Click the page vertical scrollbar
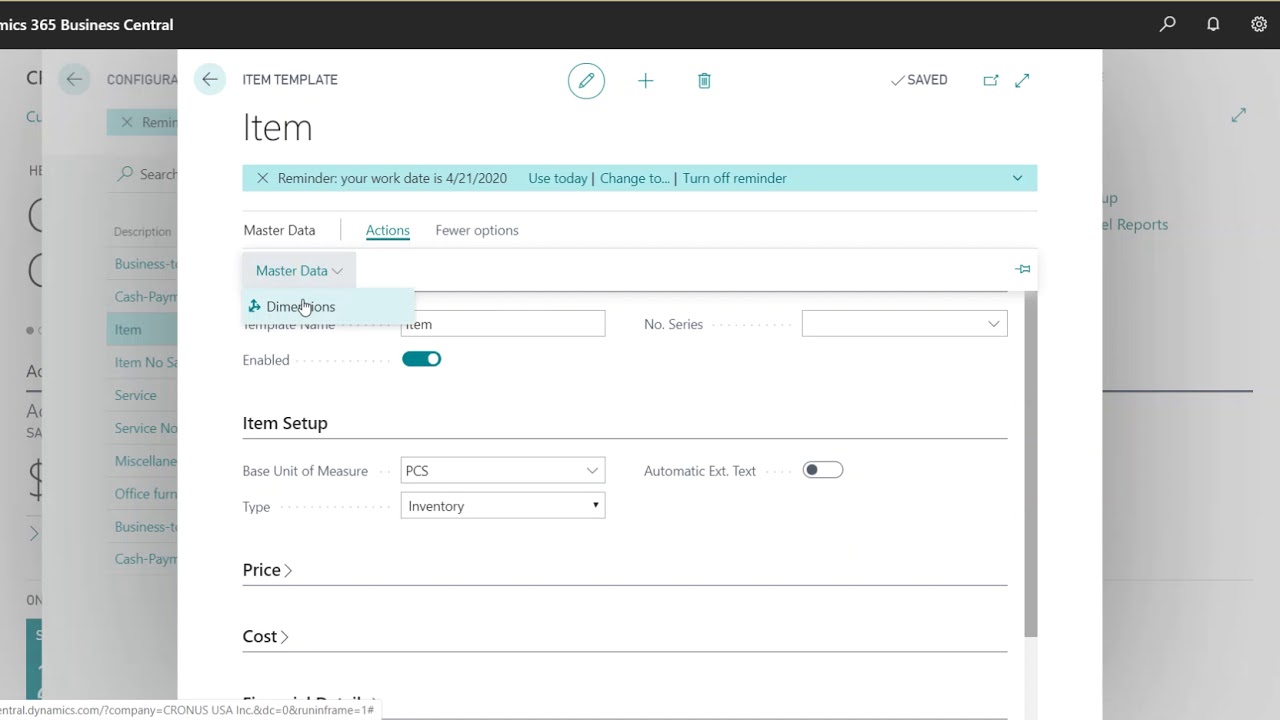Image resolution: width=1280 pixels, height=720 pixels. 1031,465
